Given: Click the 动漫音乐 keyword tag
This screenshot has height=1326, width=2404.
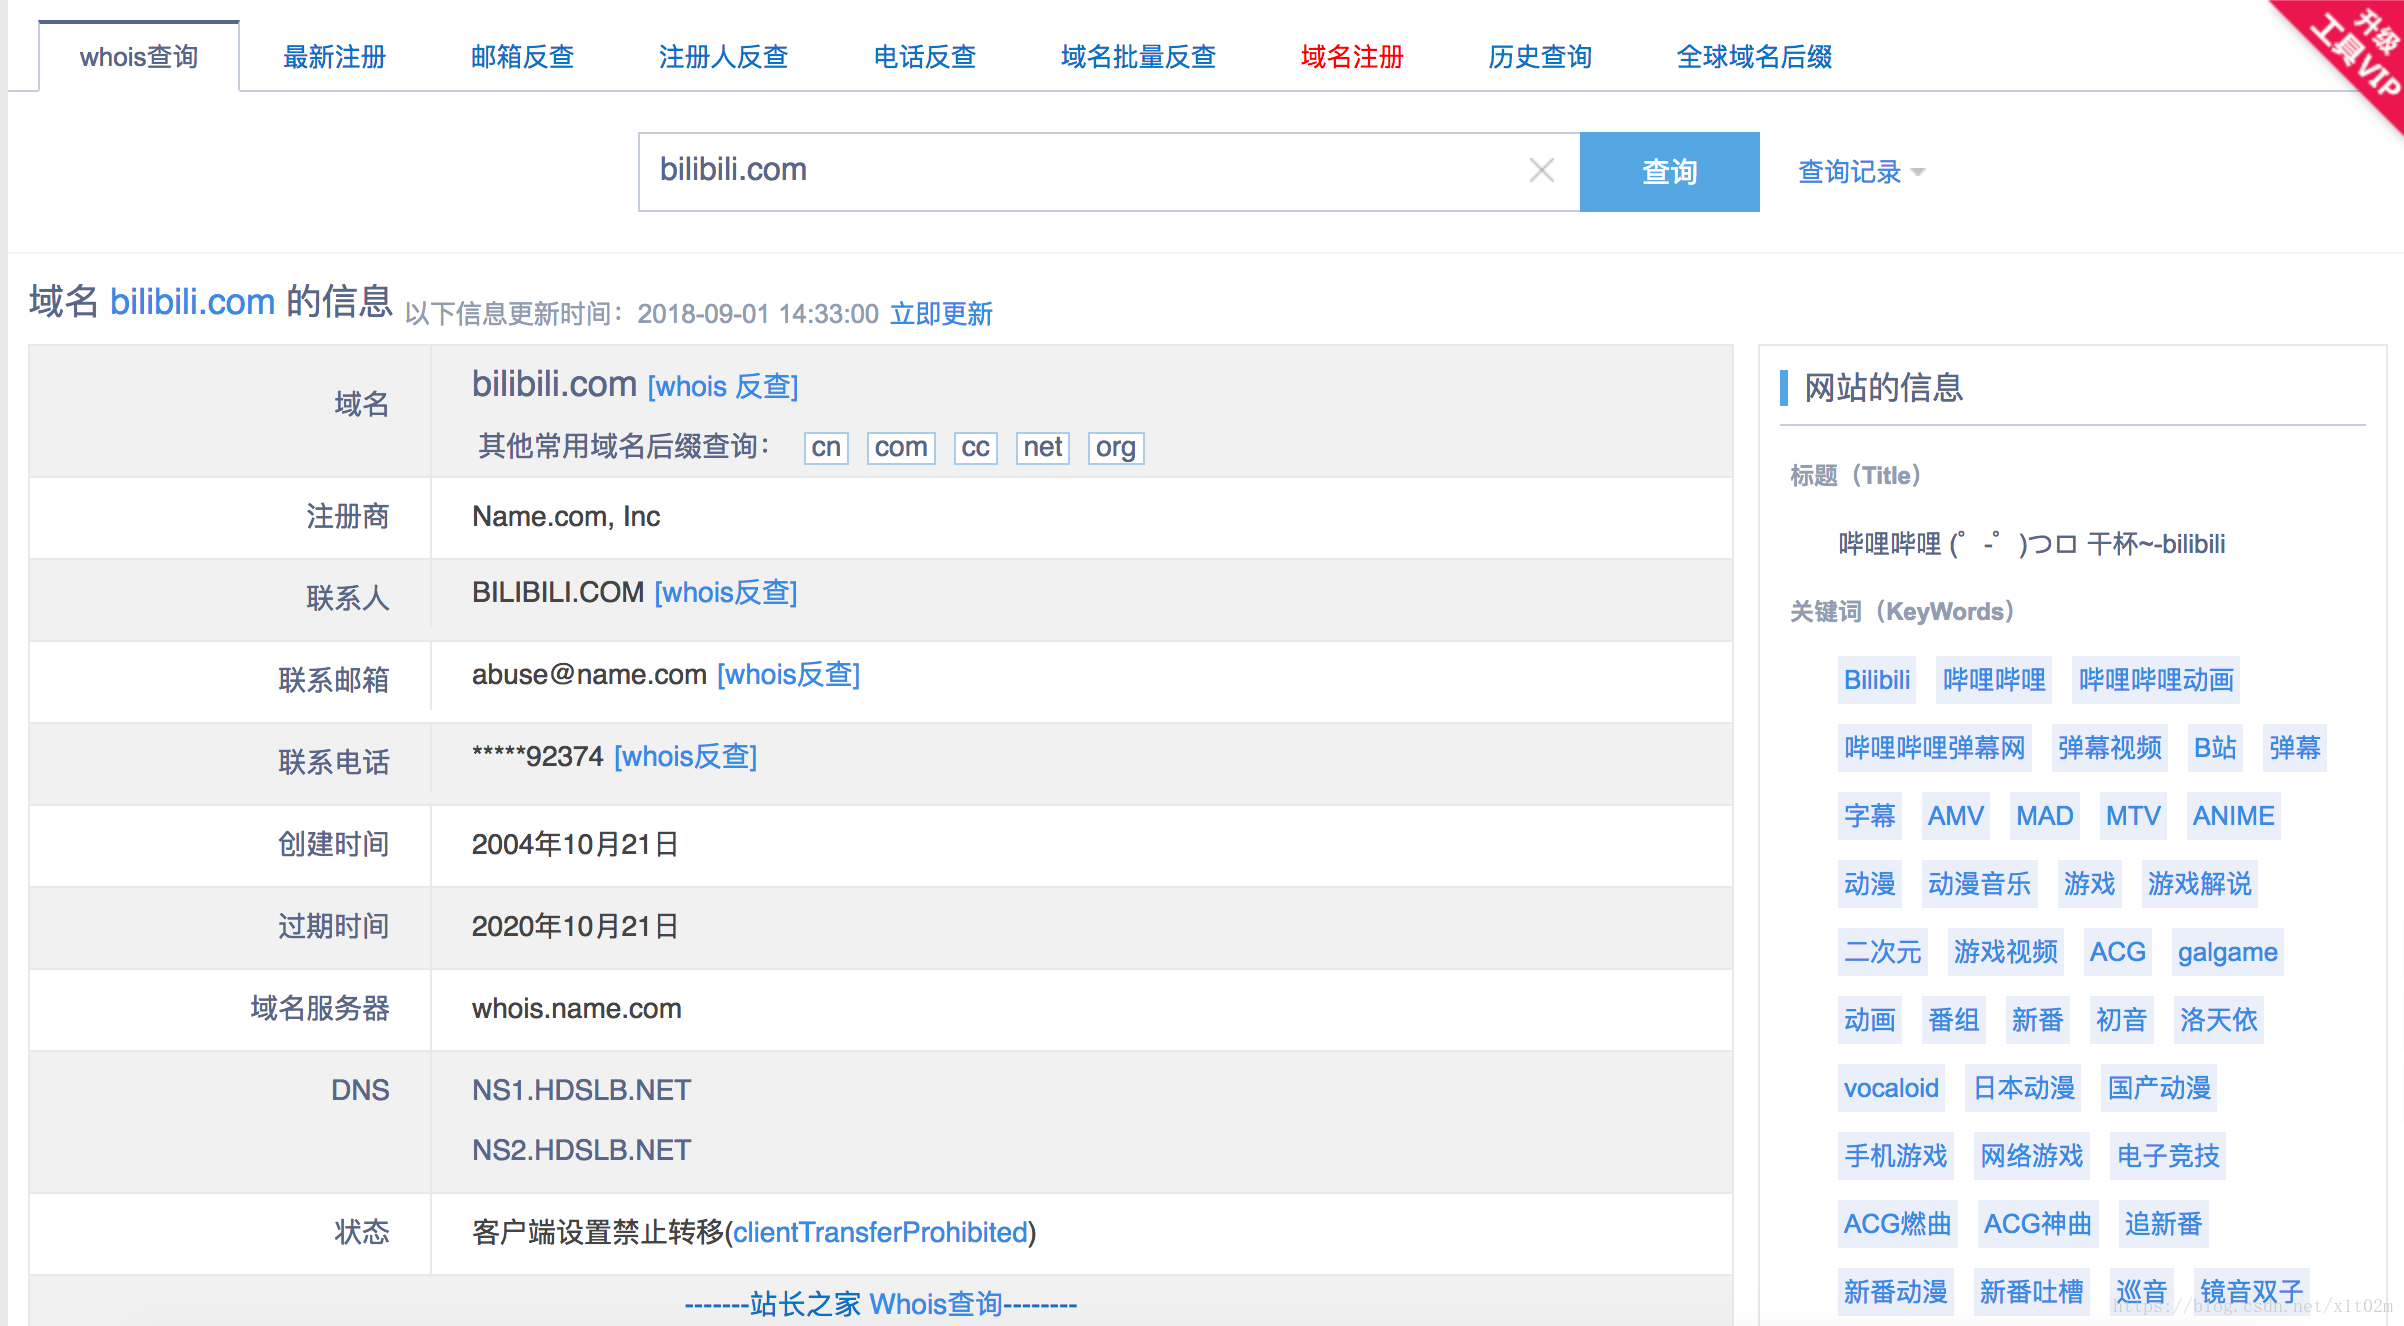Looking at the screenshot, I should 1979,884.
